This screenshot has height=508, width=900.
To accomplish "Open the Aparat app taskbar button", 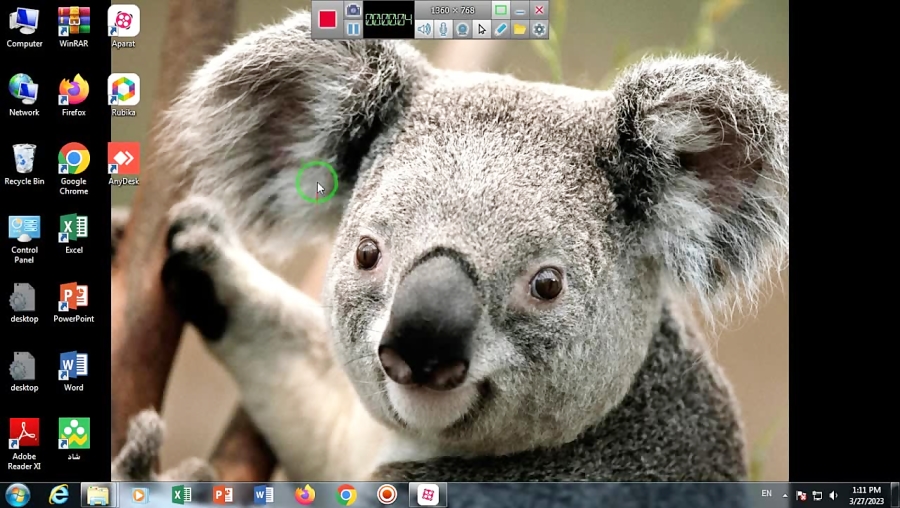I will [428, 495].
